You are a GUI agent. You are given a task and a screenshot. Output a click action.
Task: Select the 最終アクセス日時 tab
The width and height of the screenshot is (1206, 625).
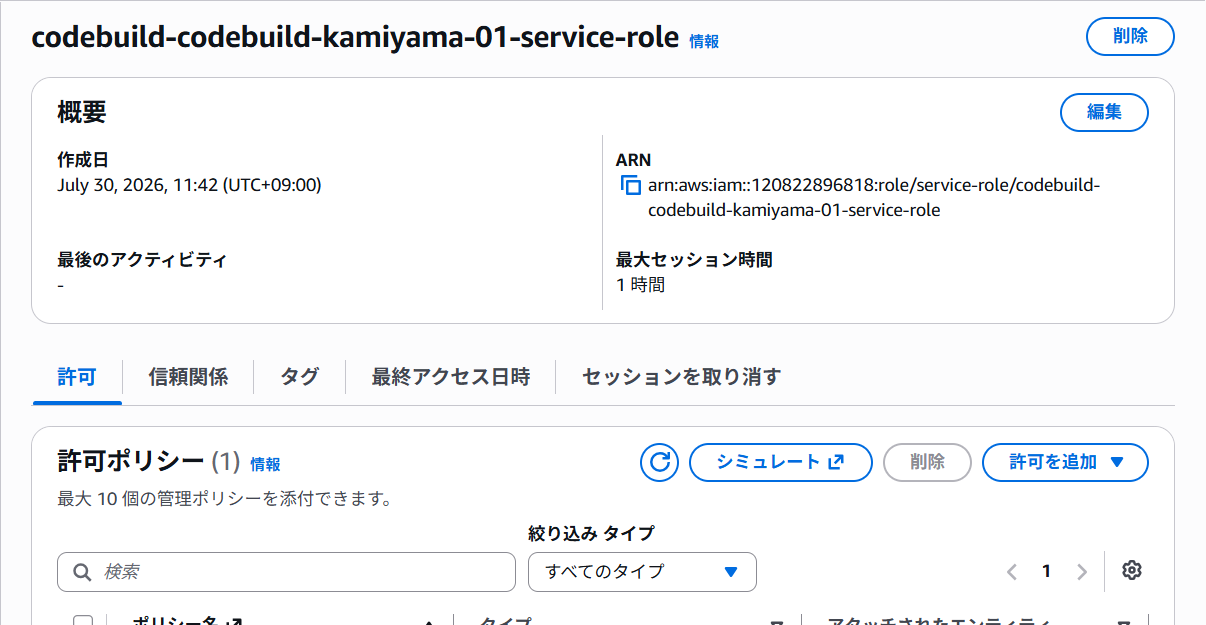pyautogui.click(x=450, y=377)
